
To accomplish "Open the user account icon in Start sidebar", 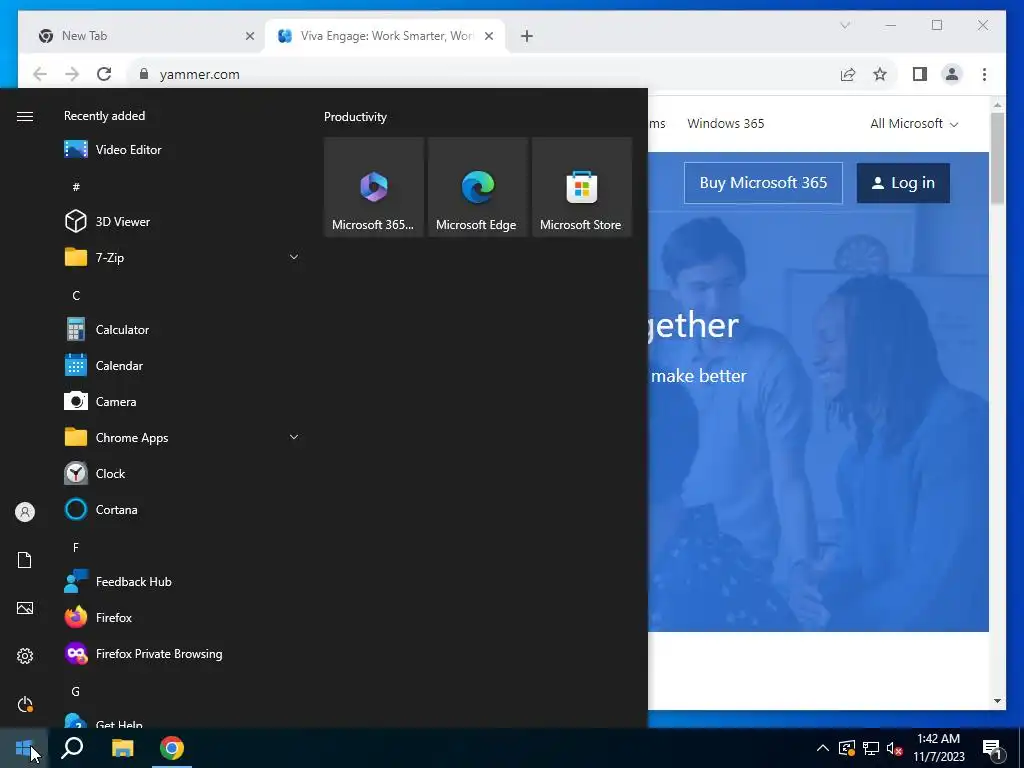I will click(25, 512).
